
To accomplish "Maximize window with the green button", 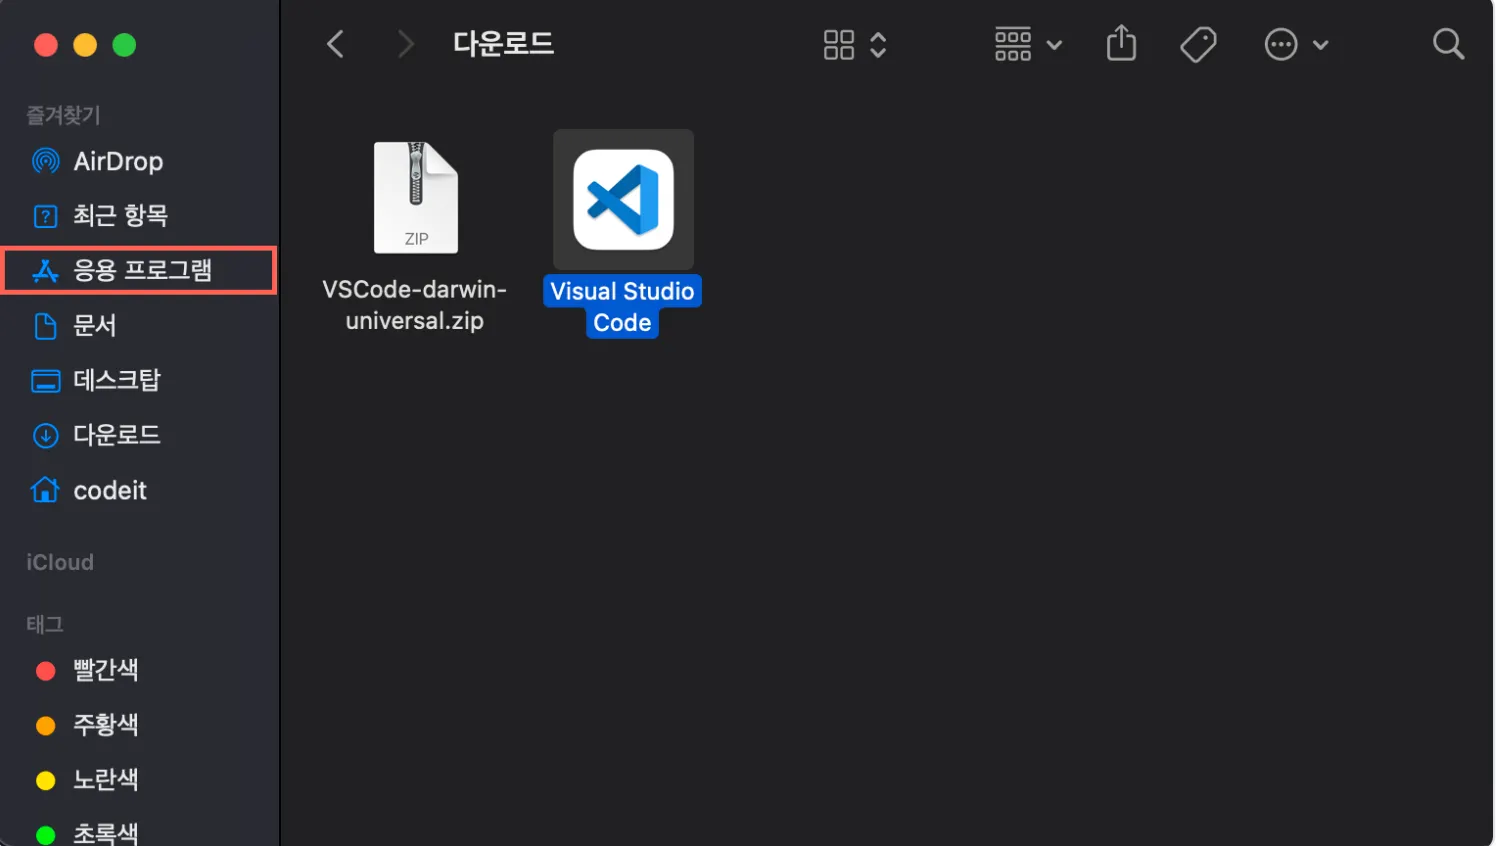I will point(124,45).
